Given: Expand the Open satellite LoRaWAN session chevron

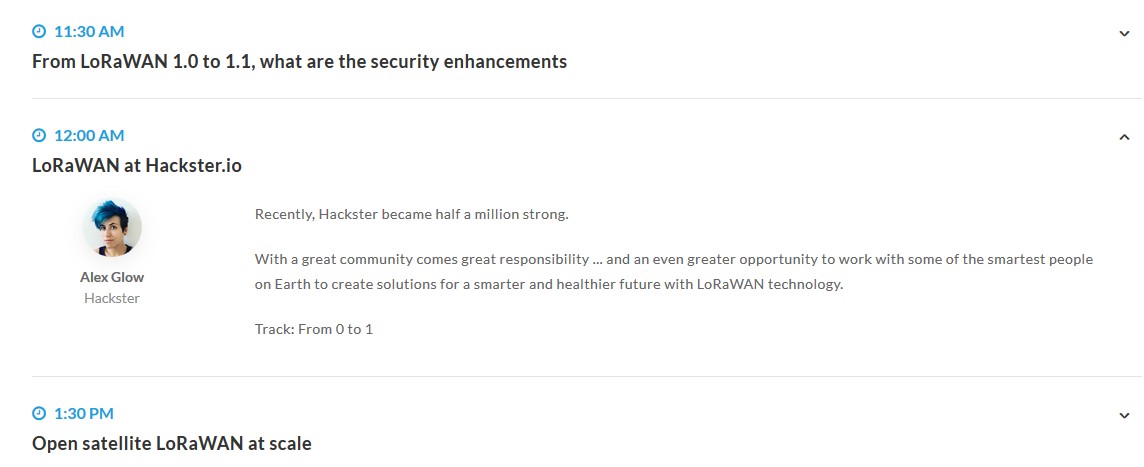Looking at the screenshot, I should coord(1124,415).
